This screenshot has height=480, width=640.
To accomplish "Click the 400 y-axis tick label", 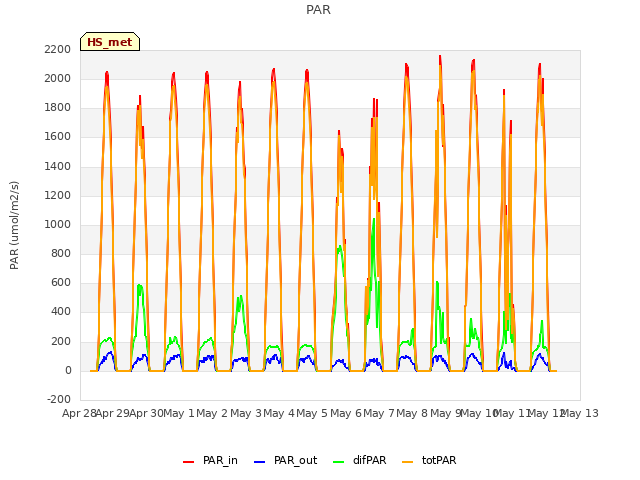I will click(x=61, y=312).
